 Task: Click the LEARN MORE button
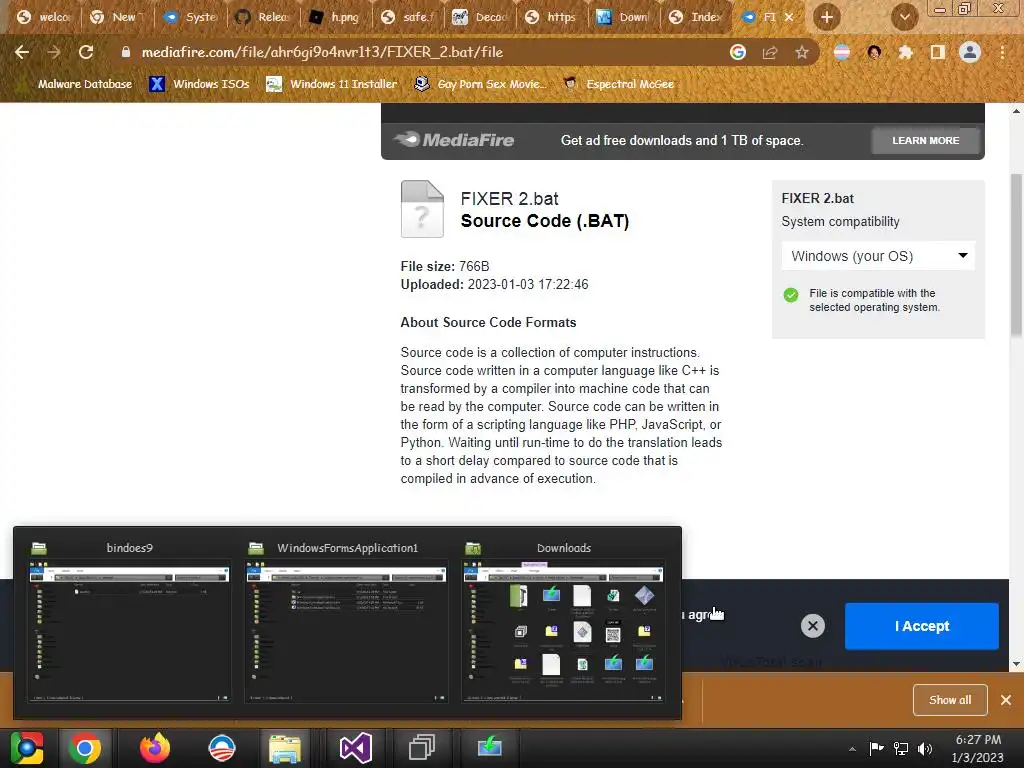pyautogui.click(x=925, y=140)
